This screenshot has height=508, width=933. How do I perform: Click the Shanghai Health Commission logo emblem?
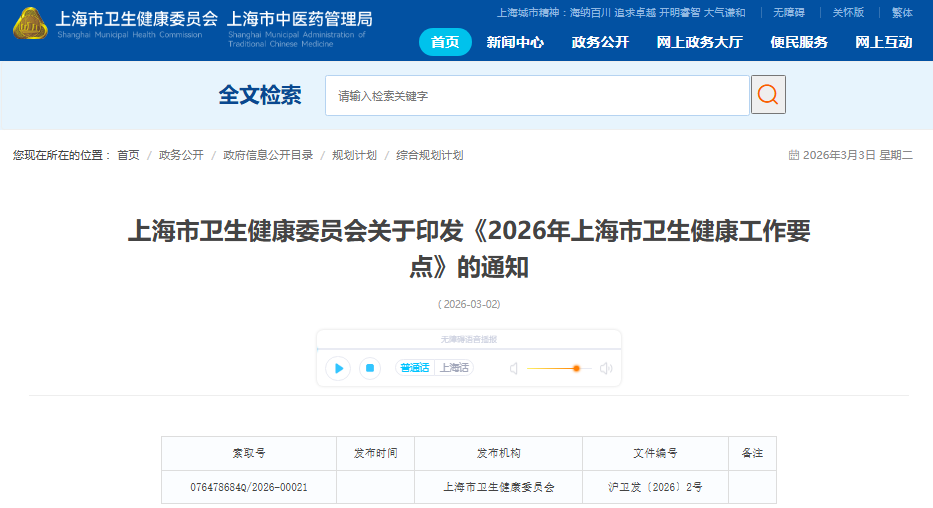[30, 24]
